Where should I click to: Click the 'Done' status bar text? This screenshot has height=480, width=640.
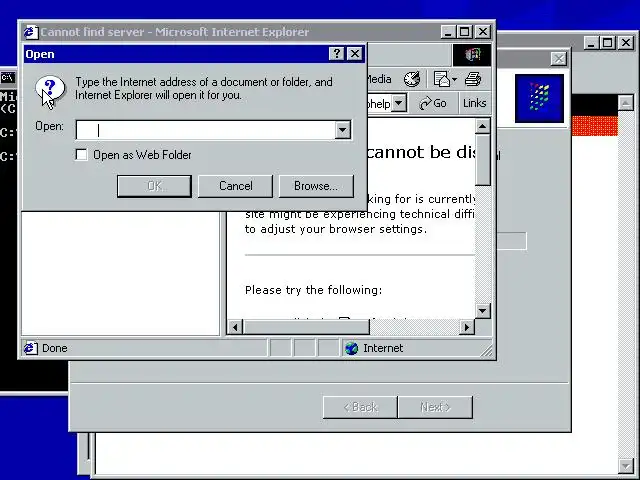pyautogui.click(x=55, y=348)
